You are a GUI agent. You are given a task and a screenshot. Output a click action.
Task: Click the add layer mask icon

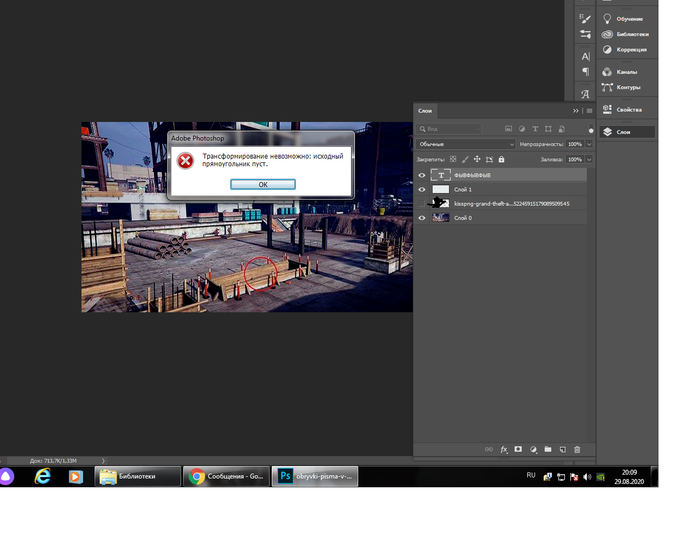point(519,449)
